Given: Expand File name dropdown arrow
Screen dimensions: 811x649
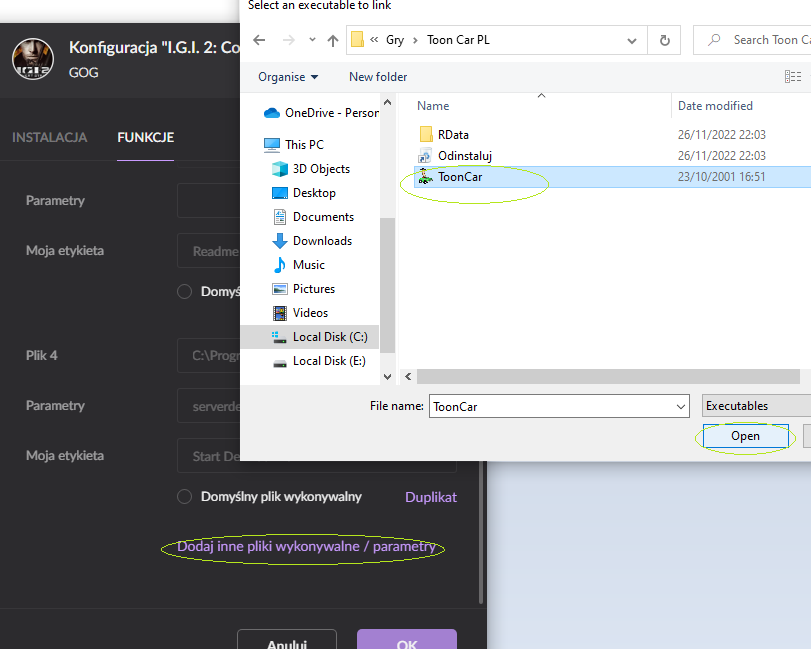Looking at the screenshot, I should click(681, 407).
